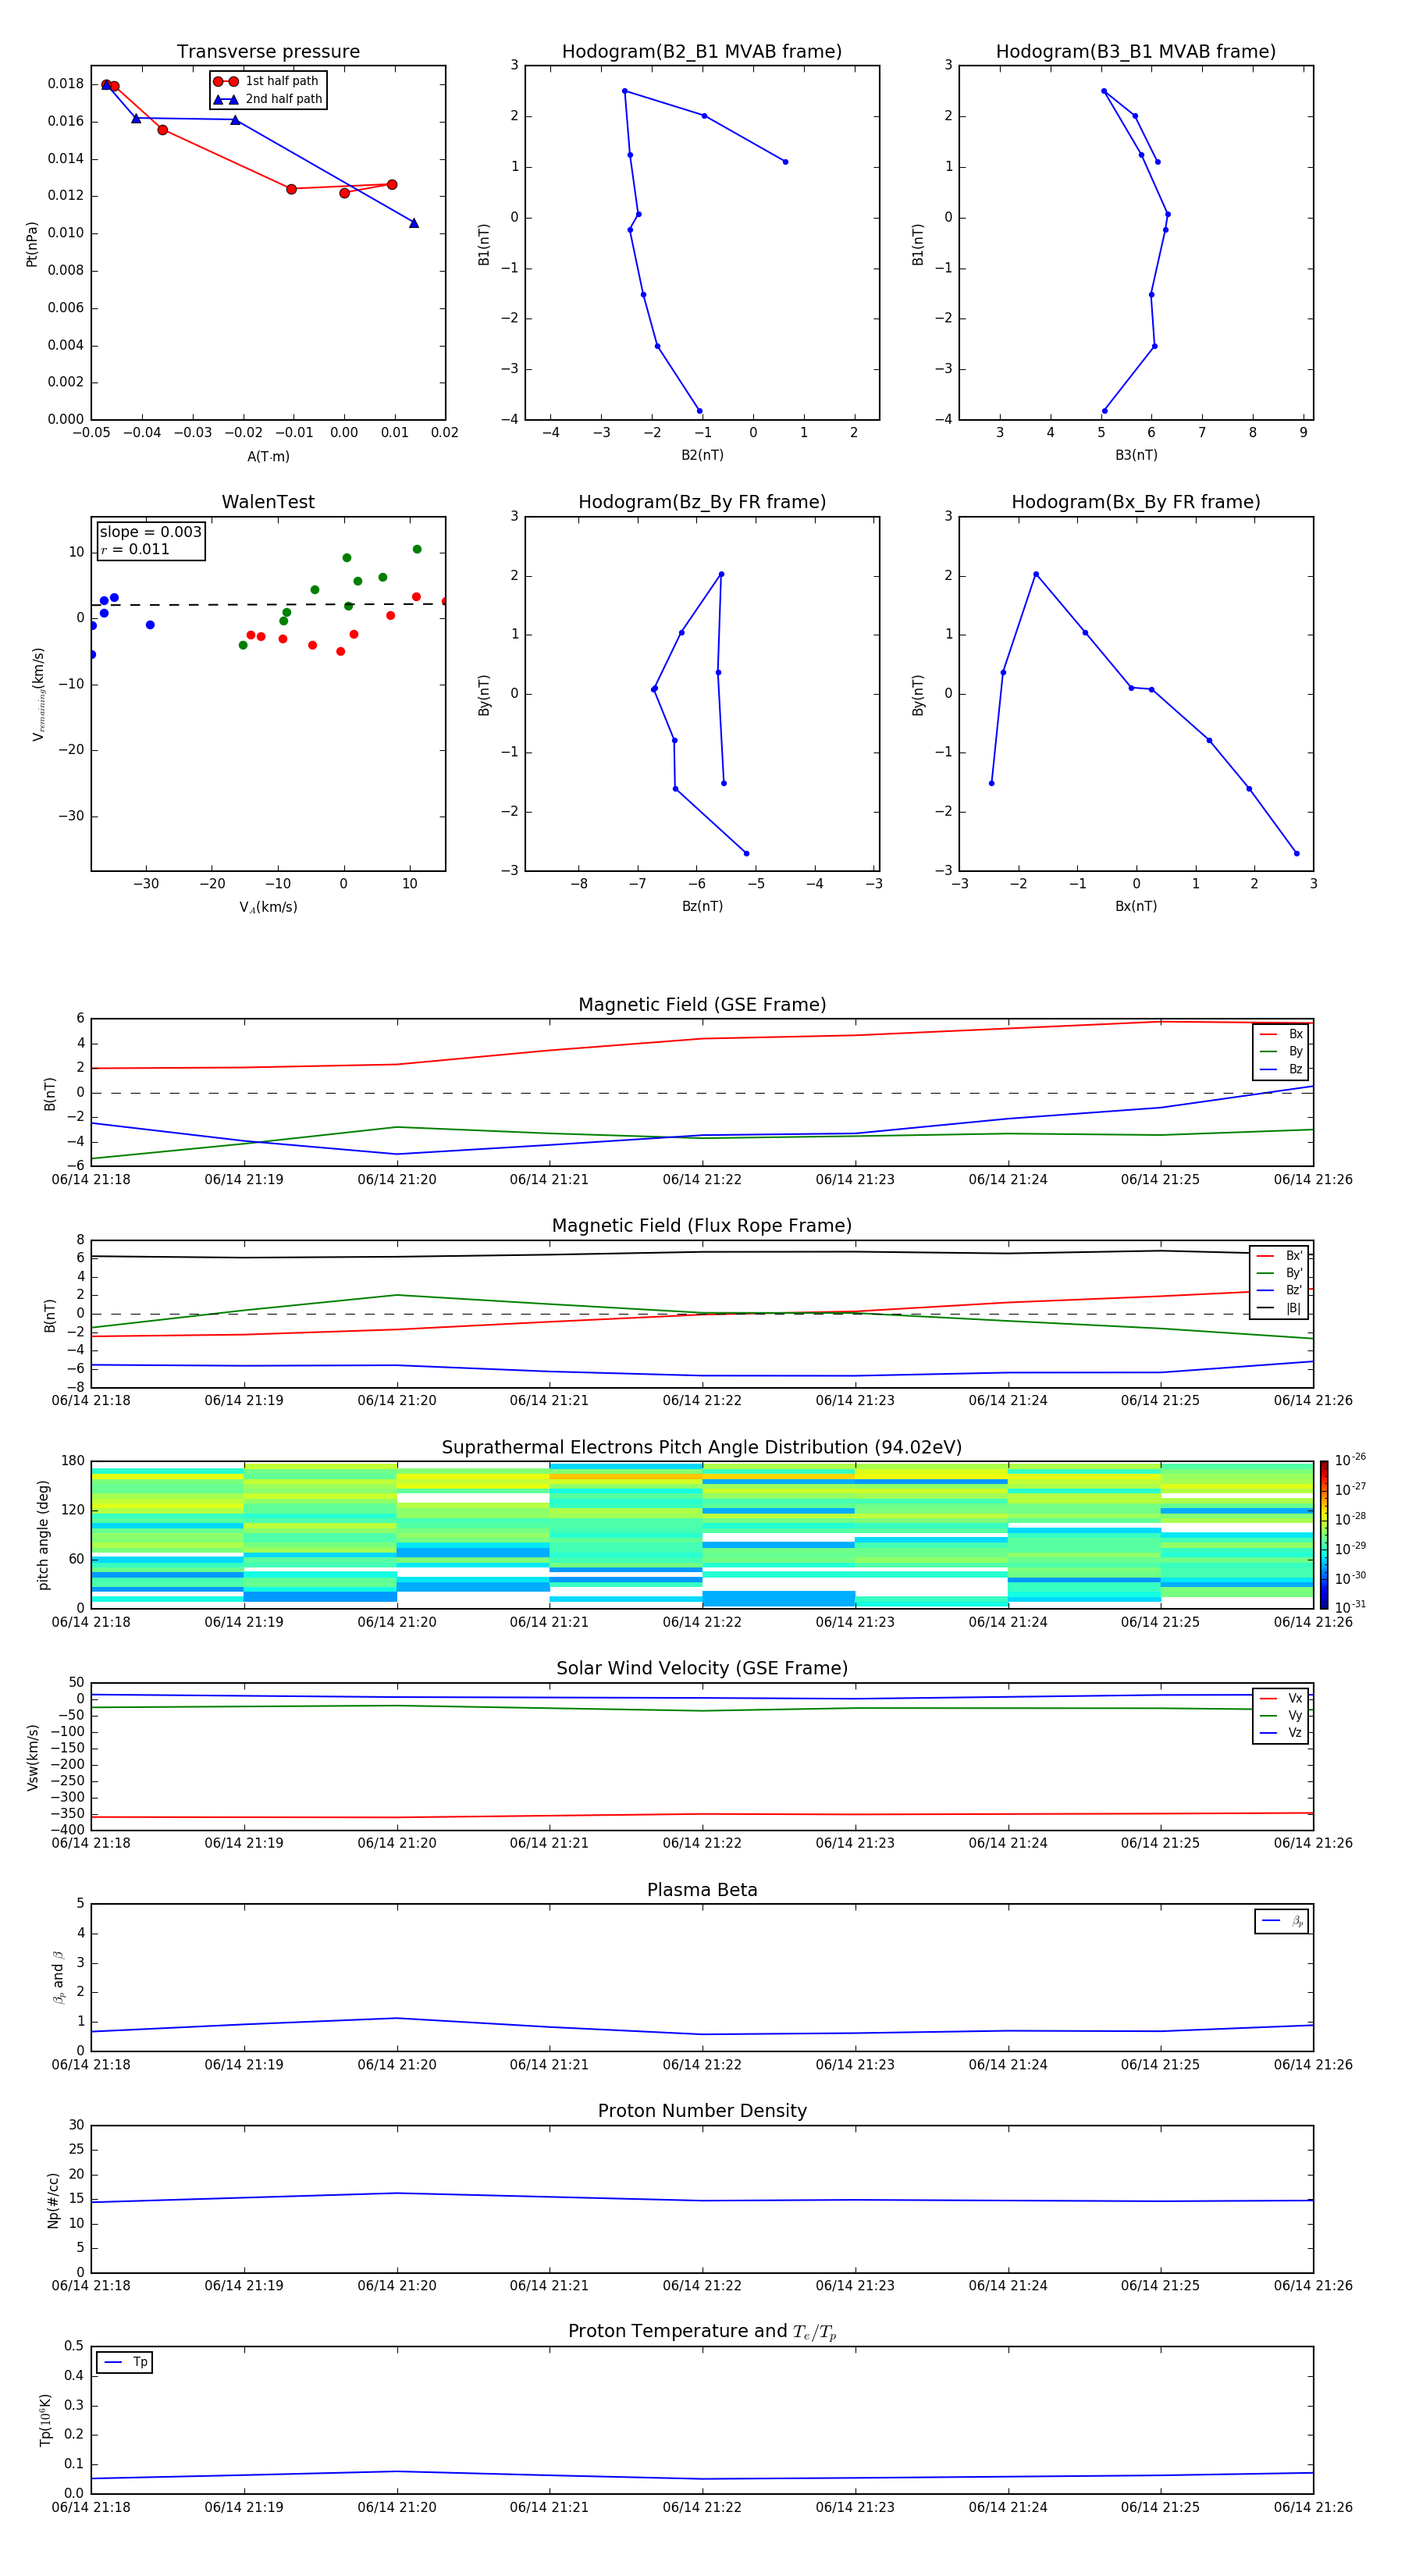The width and height of the screenshot is (1405, 2576).
Task: Click the 'Bz' entry in GSE legend
Action: (1281, 1069)
